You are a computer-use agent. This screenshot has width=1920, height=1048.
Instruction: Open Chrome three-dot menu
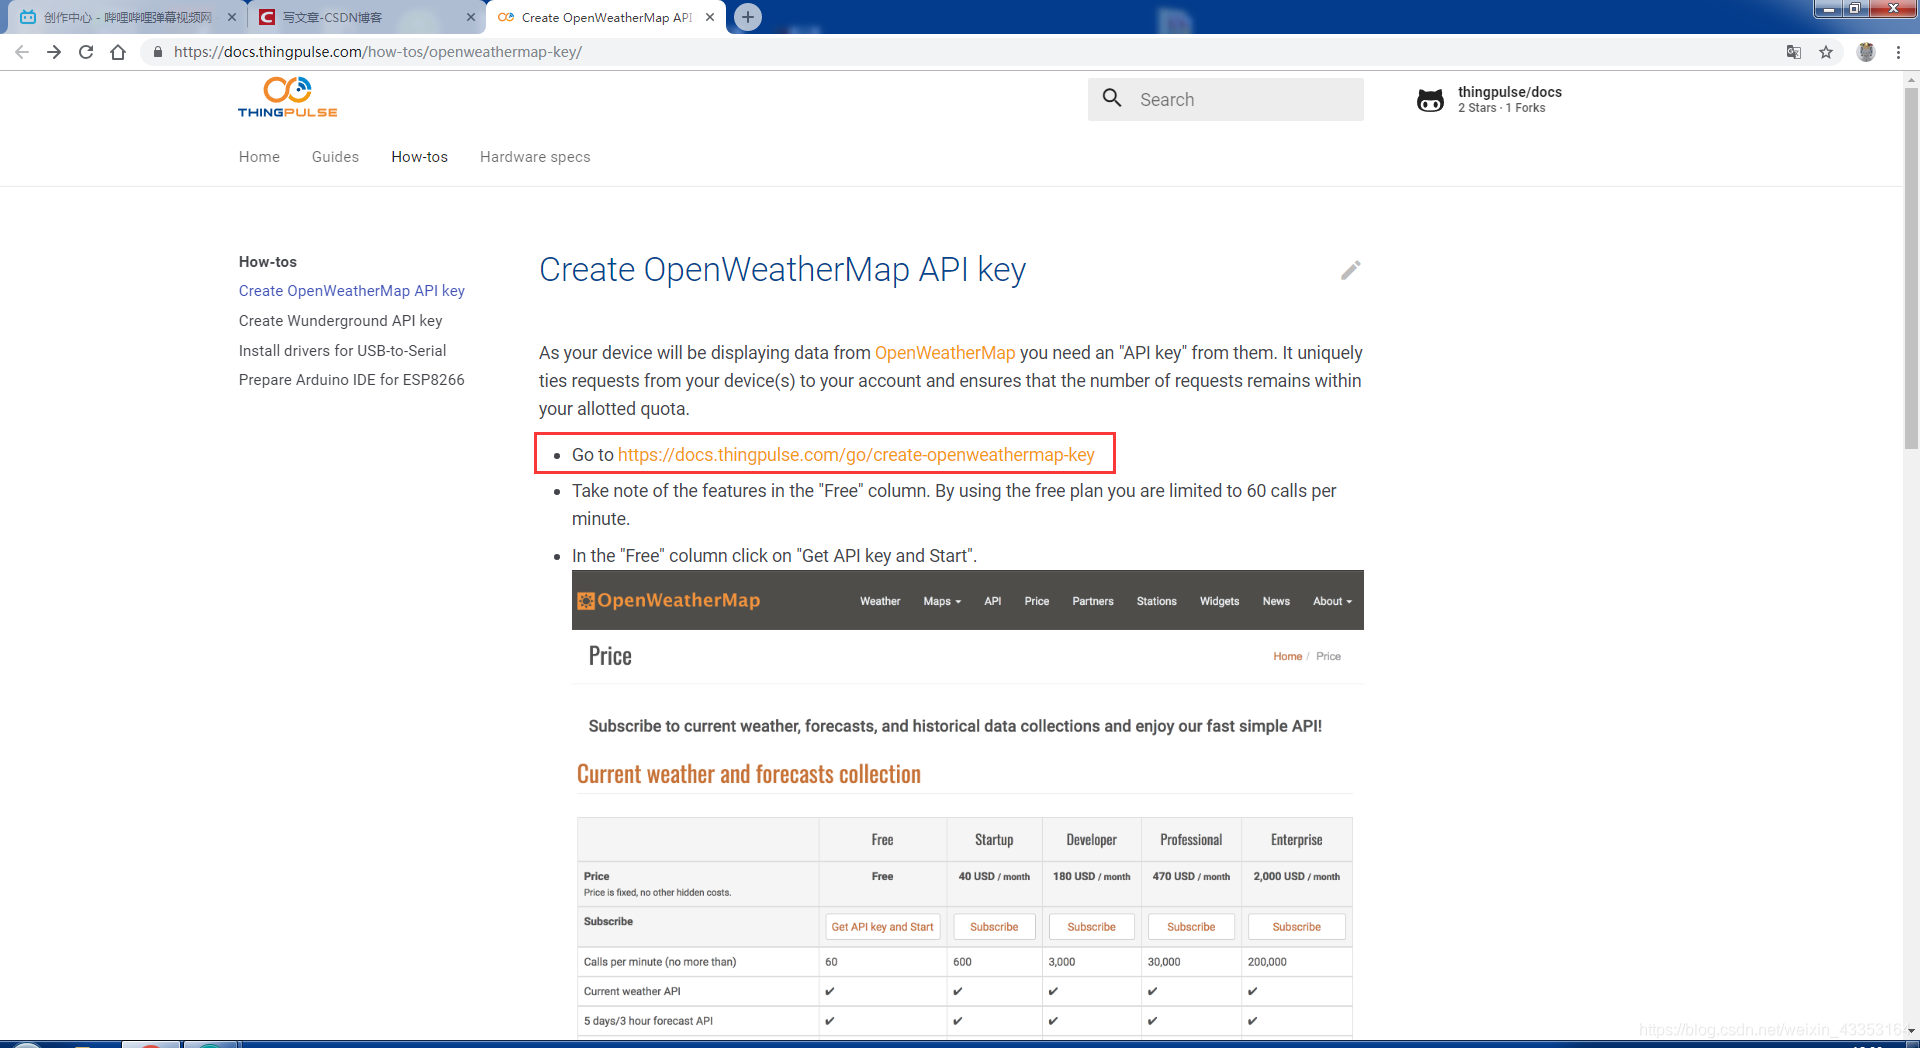[1898, 52]
